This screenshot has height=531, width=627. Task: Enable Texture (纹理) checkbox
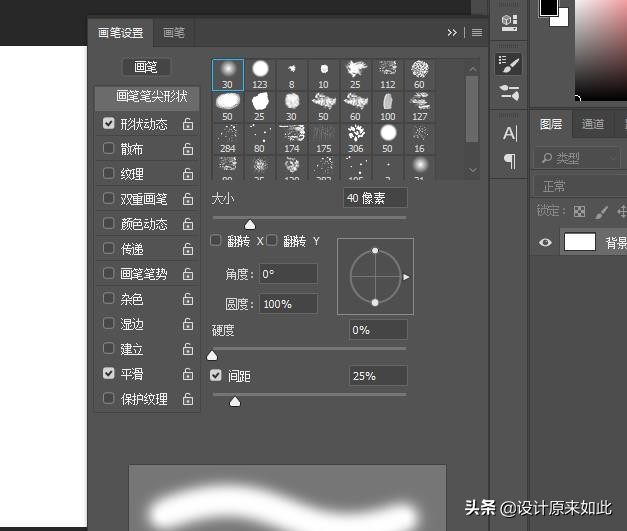pyautogui.click(x=108, y=173)
